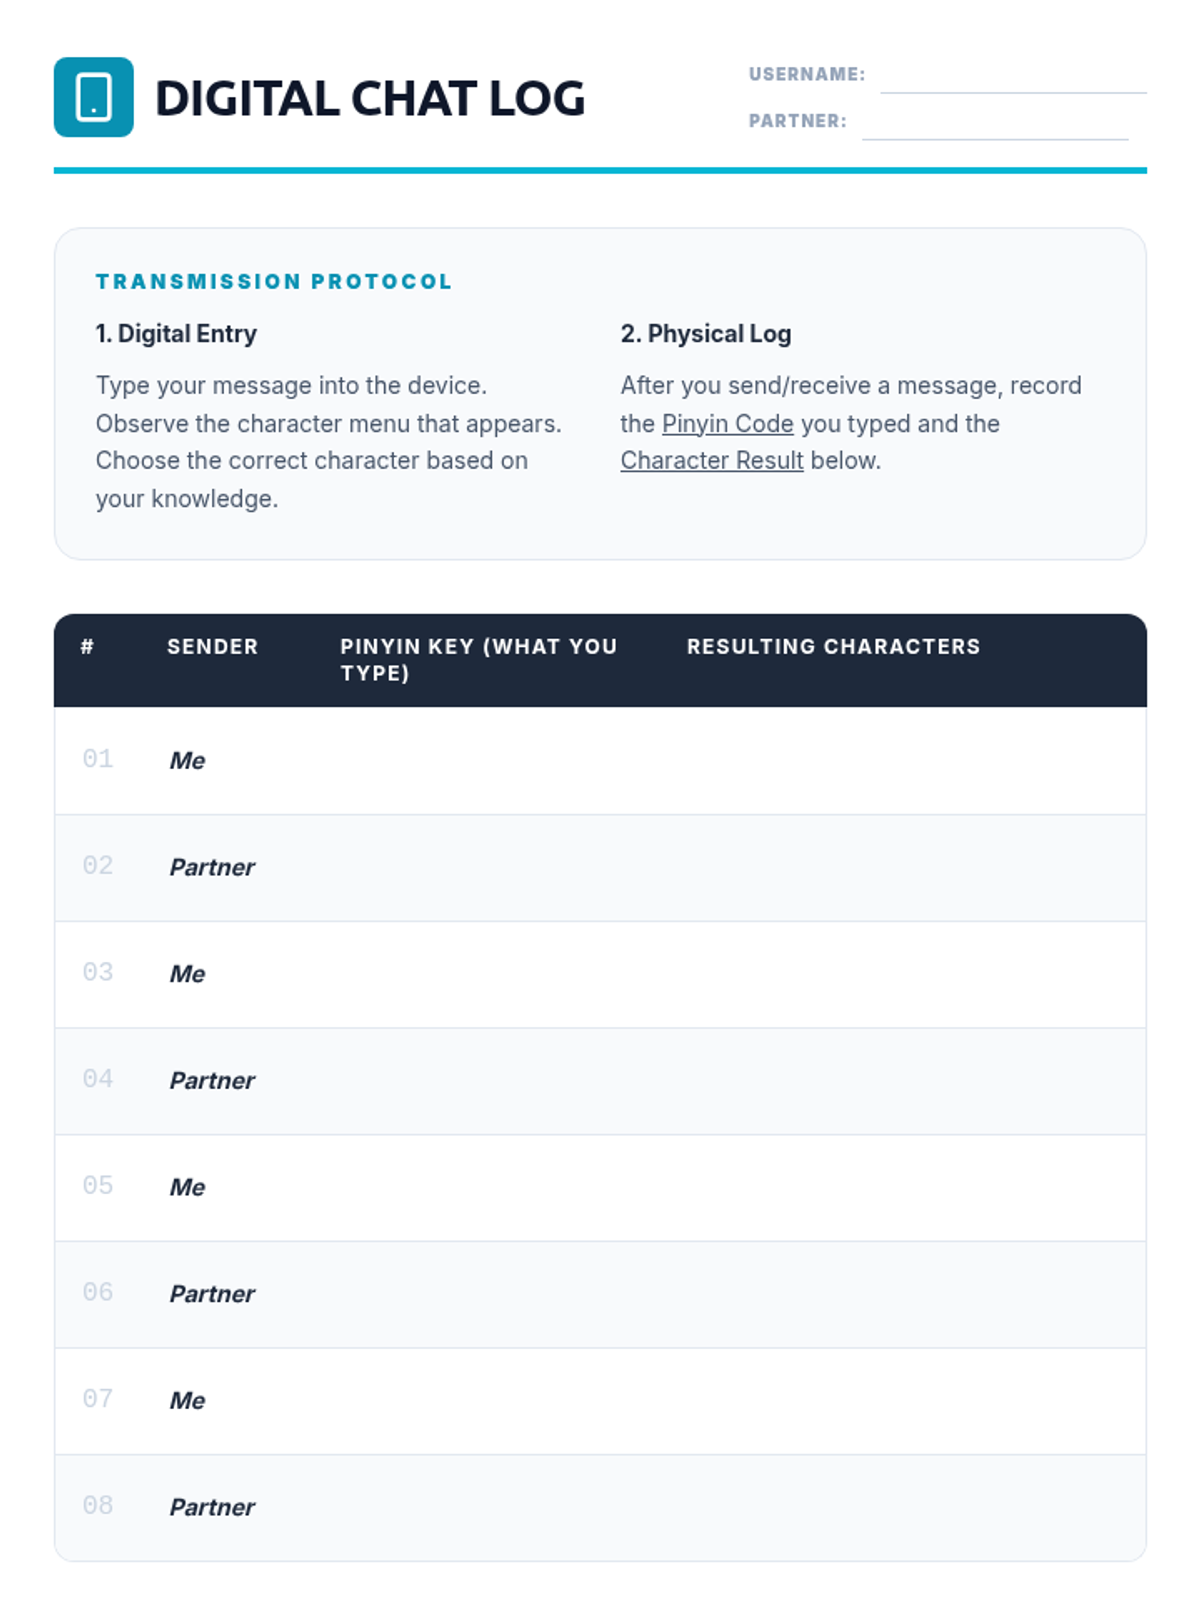Click the resulting characters cell in row 04
This screenshot has width=1200, height=1600.
(900, 1081)
